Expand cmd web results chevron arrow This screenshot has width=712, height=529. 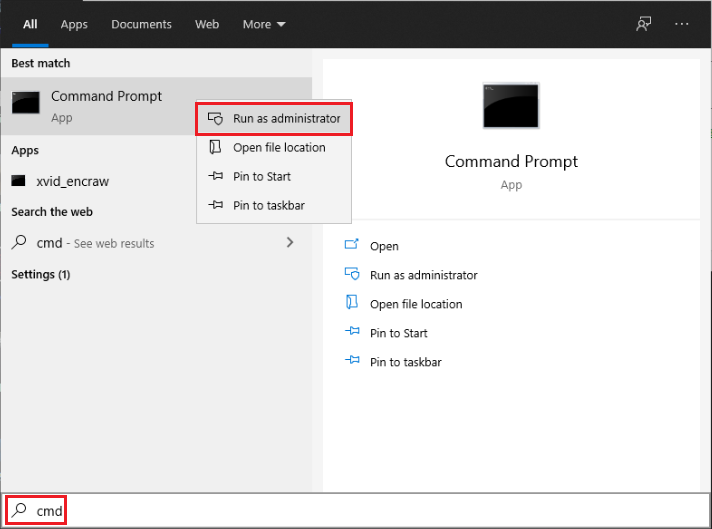pyautogui.click(x=290, y=242)
